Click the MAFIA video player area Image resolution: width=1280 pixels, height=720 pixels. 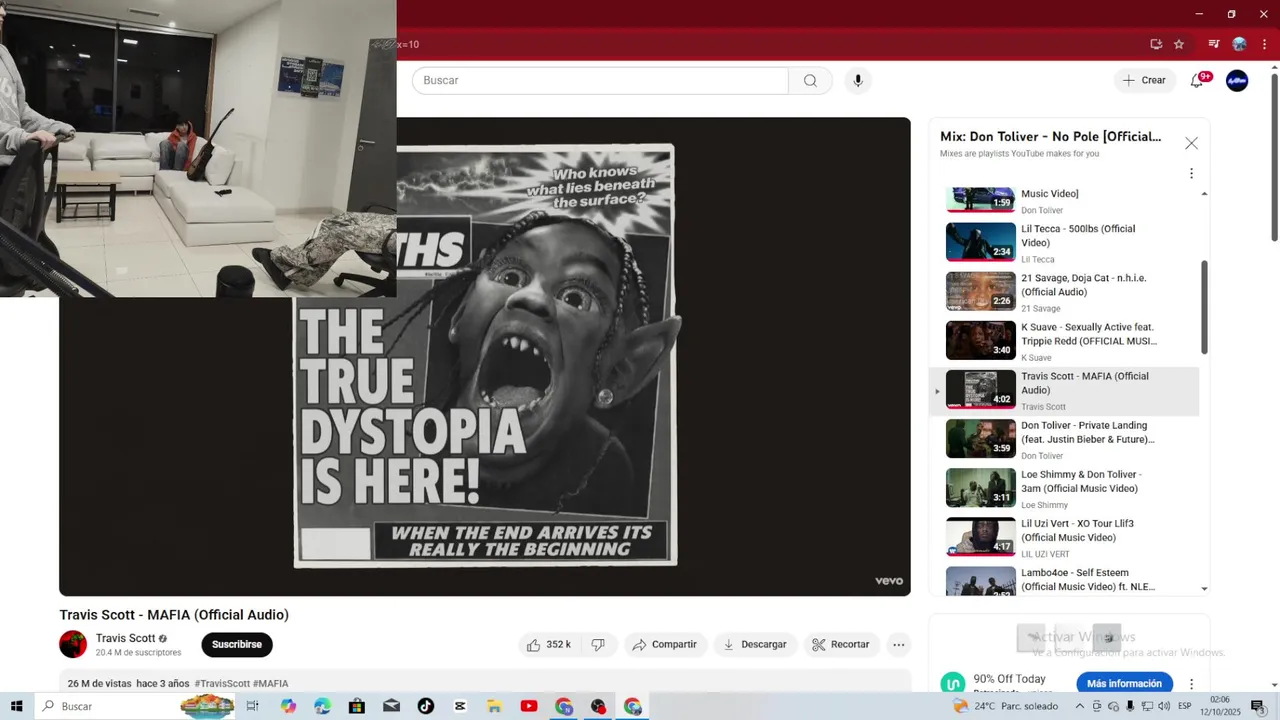pos(484,357)
